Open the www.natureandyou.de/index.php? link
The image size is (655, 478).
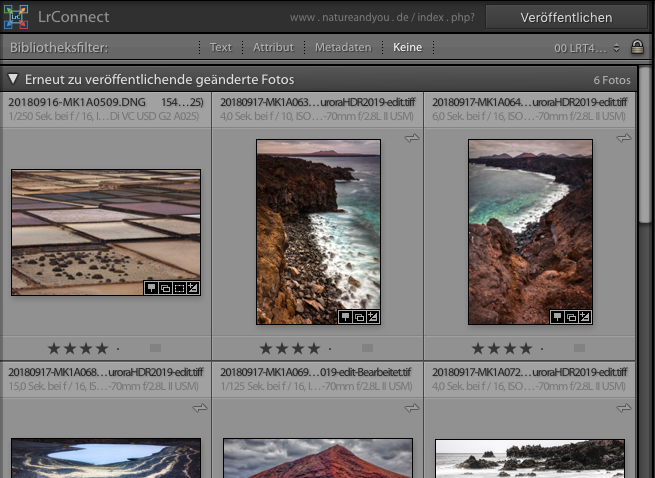[x=382, y=18]
